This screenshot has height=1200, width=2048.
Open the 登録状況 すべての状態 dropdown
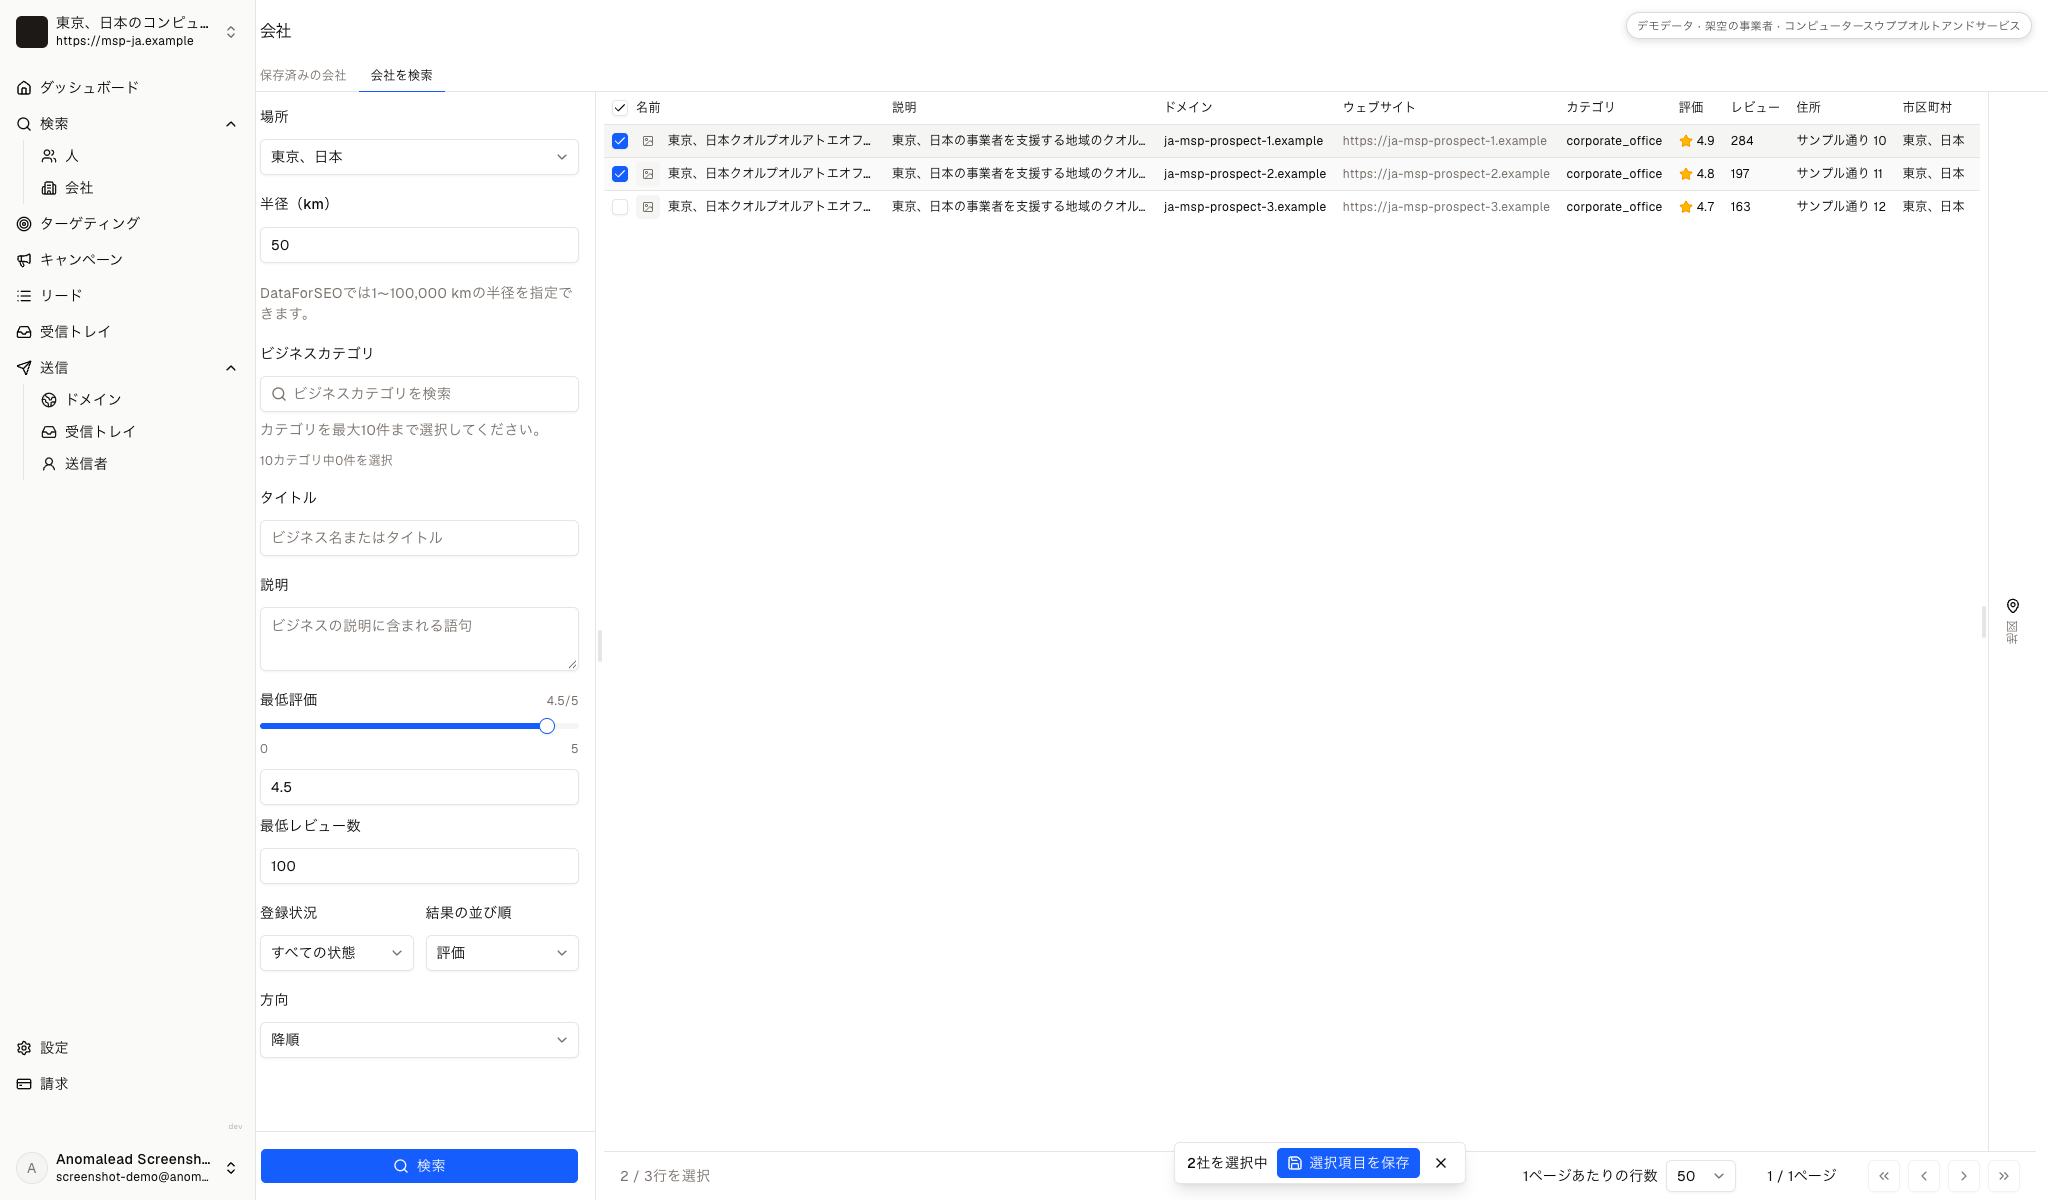point(337,953)
